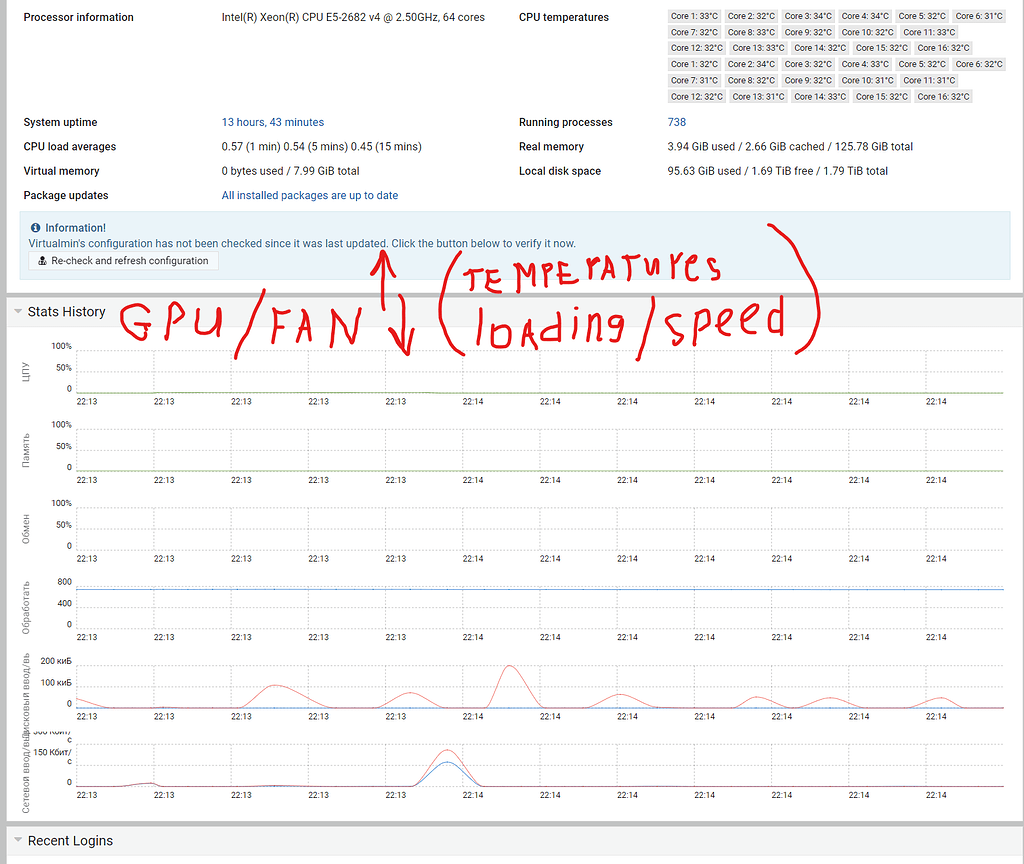Select the Core 1: 33°C temperature badge
Screen dimensions: 1024x864
pyautogui.click(x=694, y=16)
